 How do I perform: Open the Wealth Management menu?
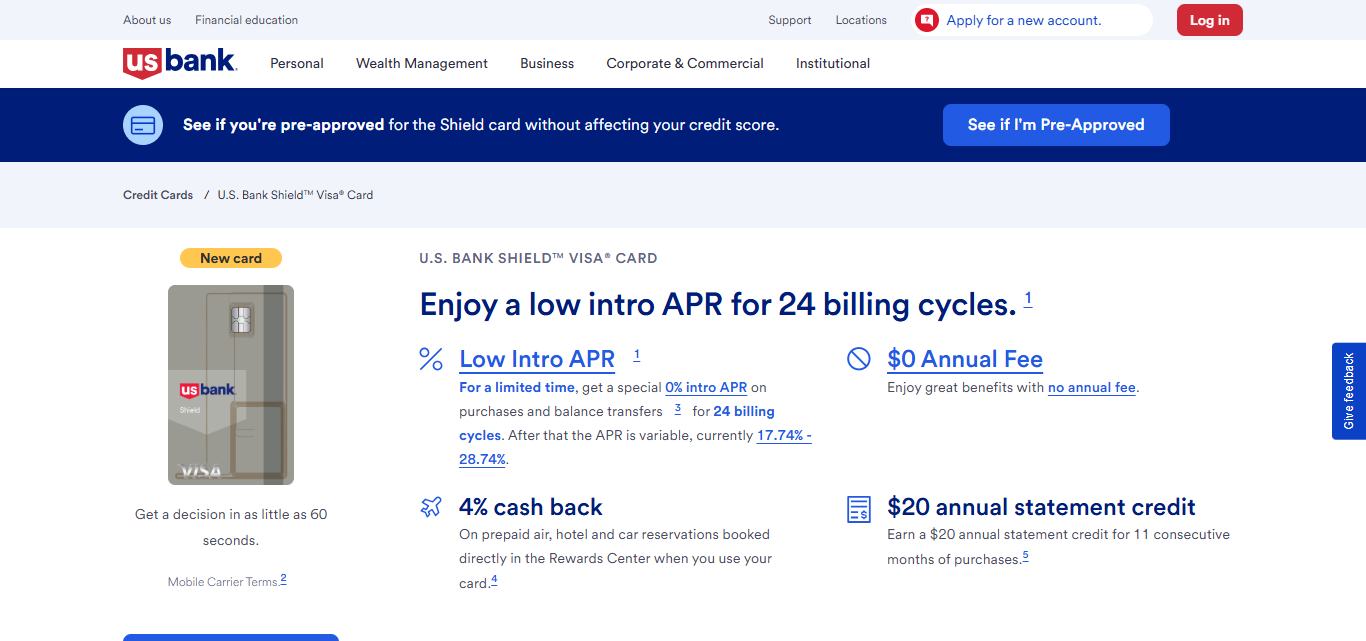[x=422, y=63]
